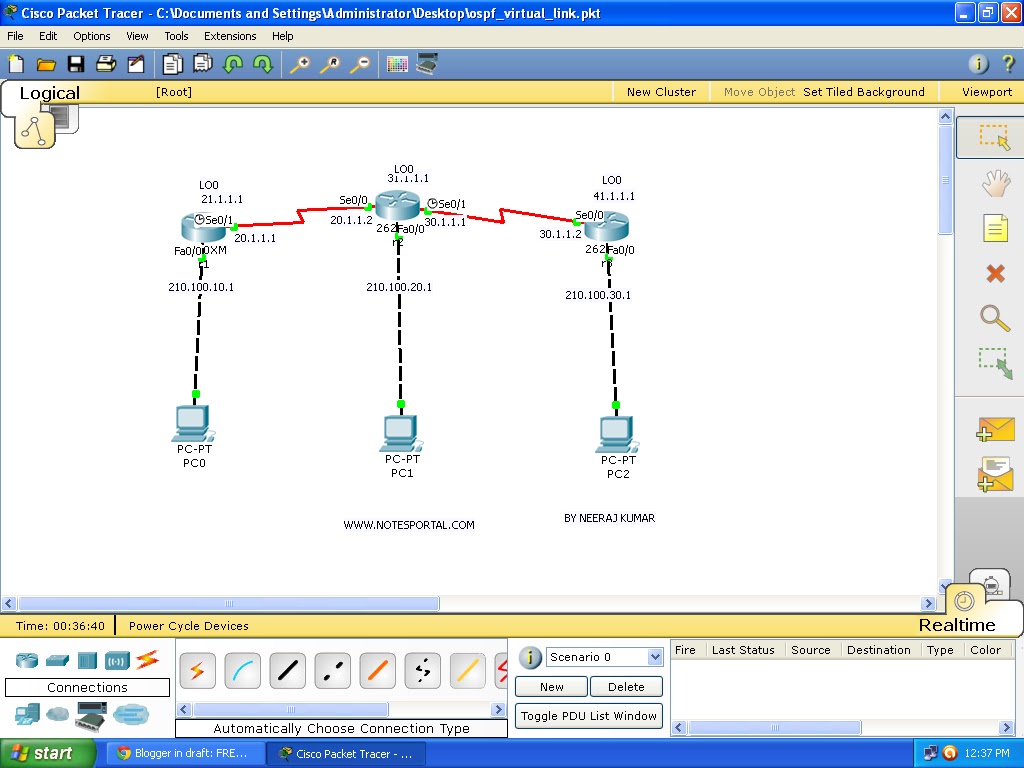Pick the red X Delete tool

coord(995,273)
